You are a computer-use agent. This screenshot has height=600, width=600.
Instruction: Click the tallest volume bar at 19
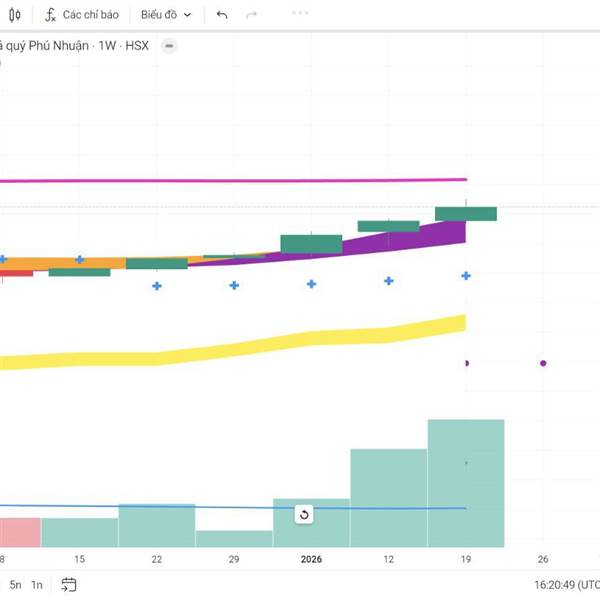pos(466,483)
